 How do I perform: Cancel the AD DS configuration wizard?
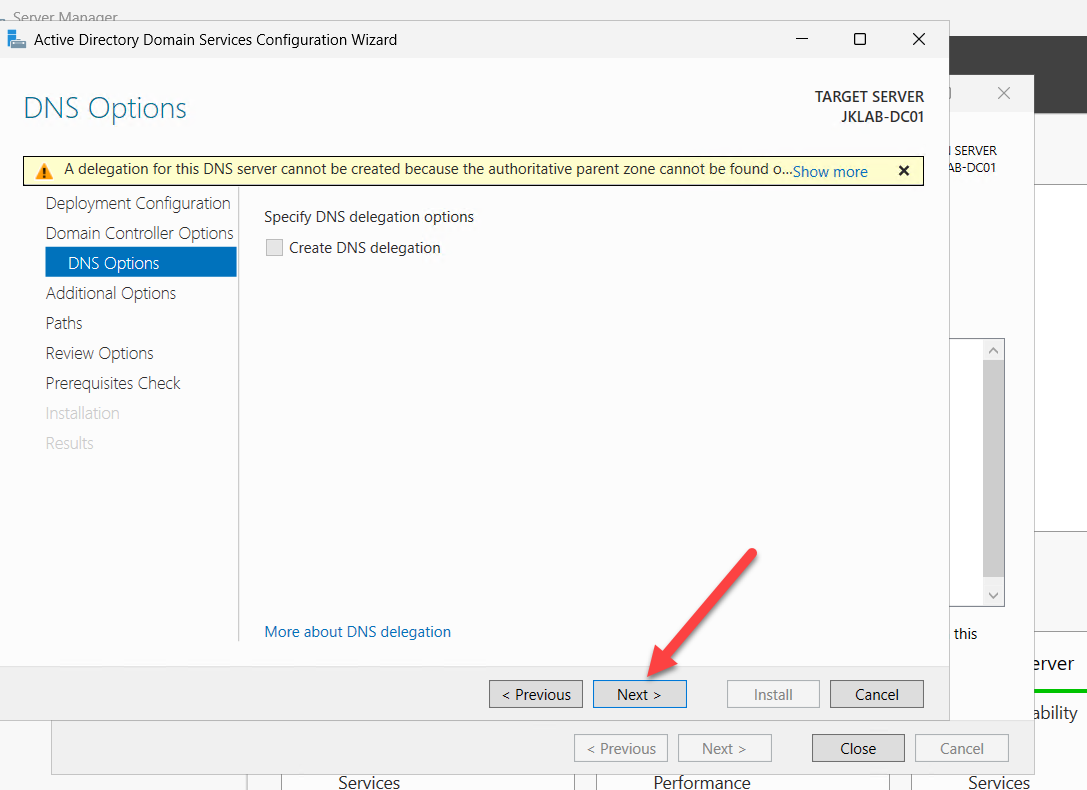[x=876, y=694]
